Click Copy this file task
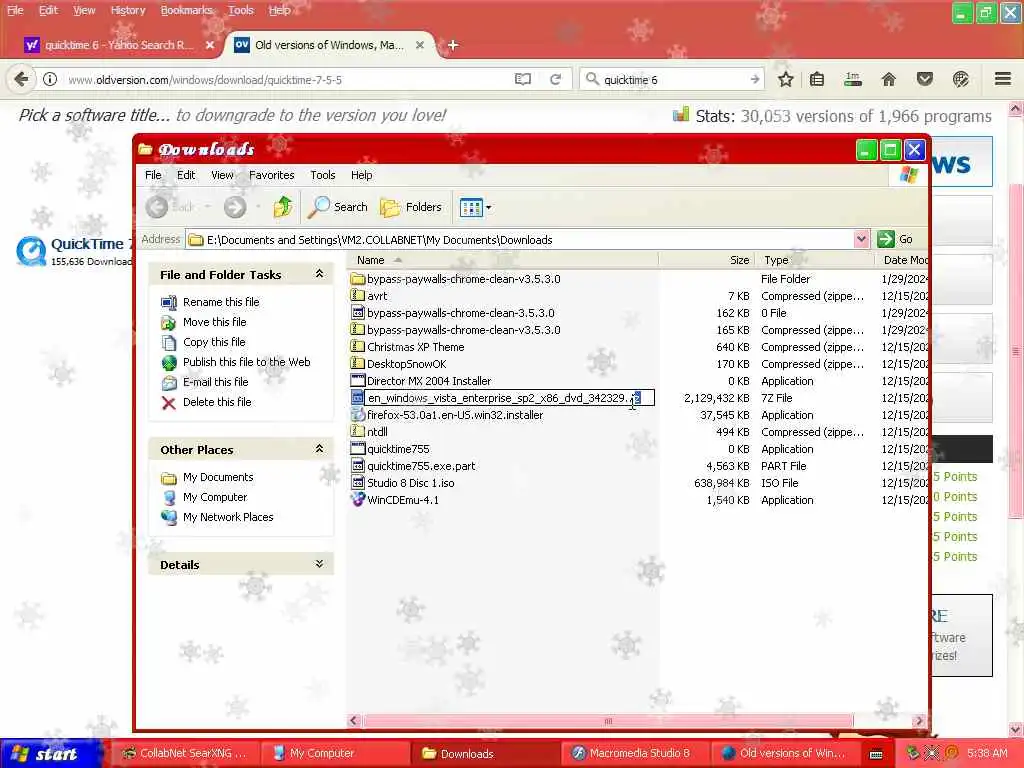This screenshot has width=1024, height=768. point(214,342)
